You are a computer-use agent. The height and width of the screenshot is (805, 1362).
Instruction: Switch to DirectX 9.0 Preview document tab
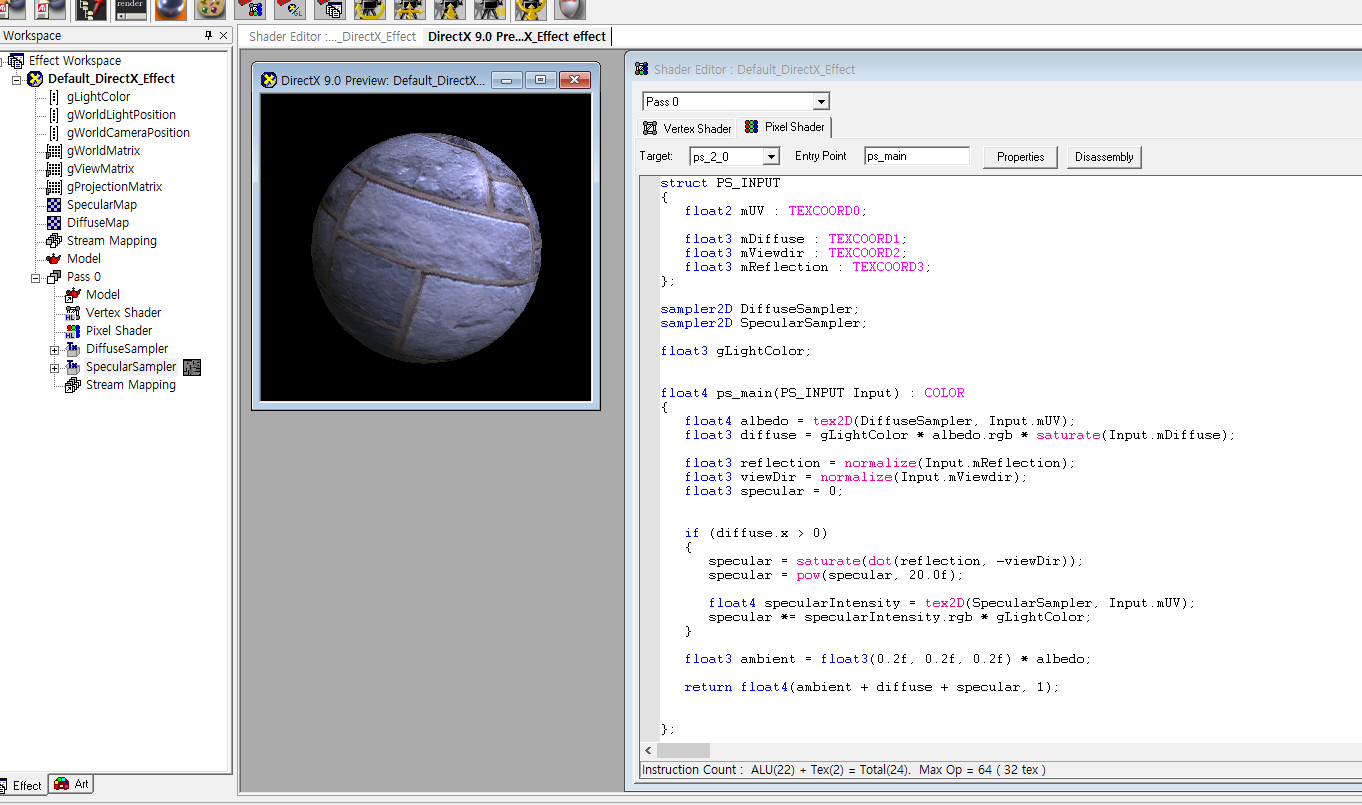point(517,36)
